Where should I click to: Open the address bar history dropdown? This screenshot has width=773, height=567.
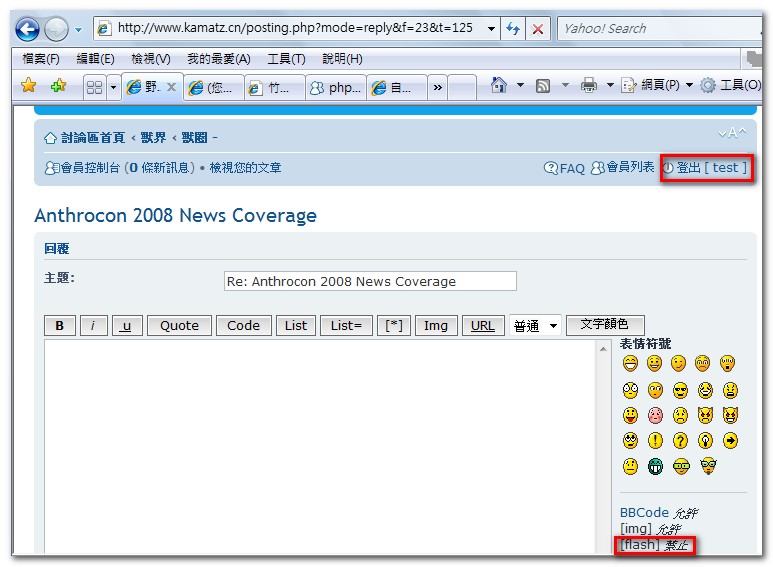(491, 29)
